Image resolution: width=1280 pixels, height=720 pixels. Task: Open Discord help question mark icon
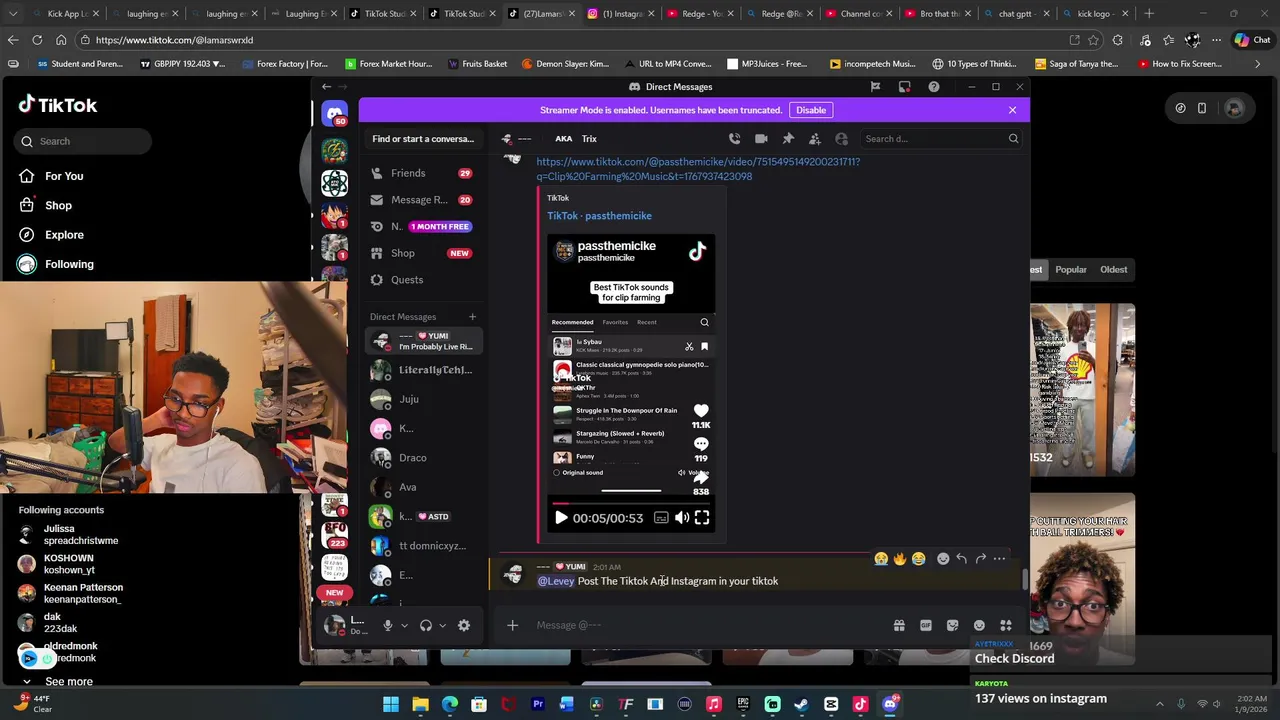[x=934, y=87]
